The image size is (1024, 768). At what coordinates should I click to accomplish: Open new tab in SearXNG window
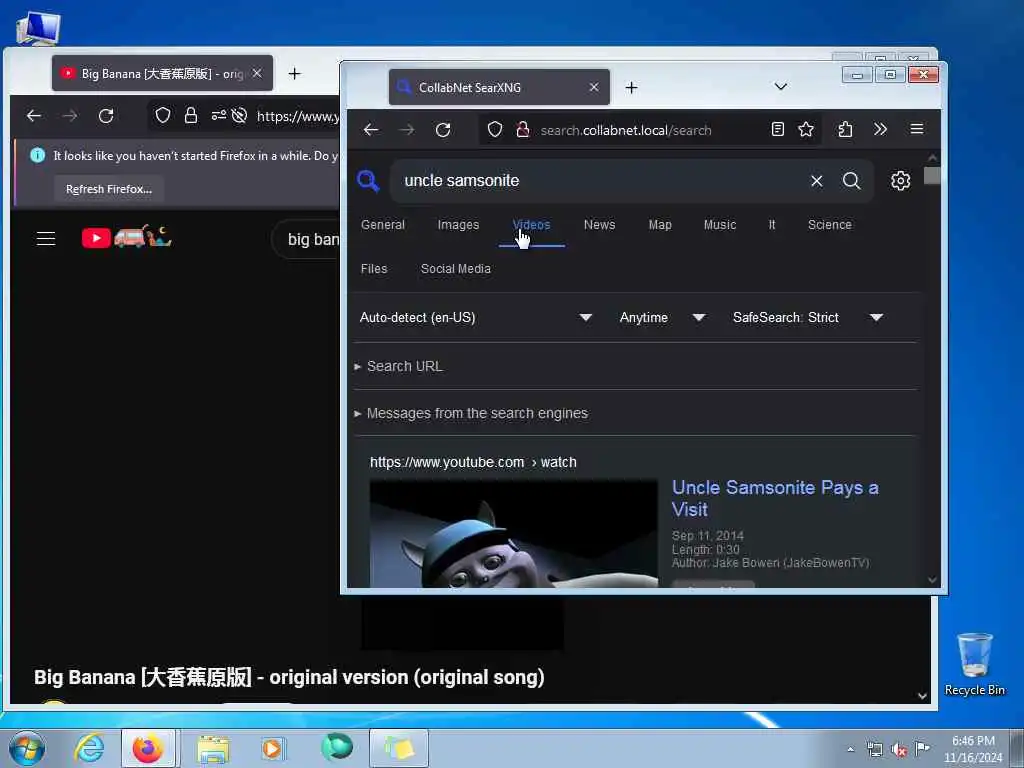click(x=631, y=88)
